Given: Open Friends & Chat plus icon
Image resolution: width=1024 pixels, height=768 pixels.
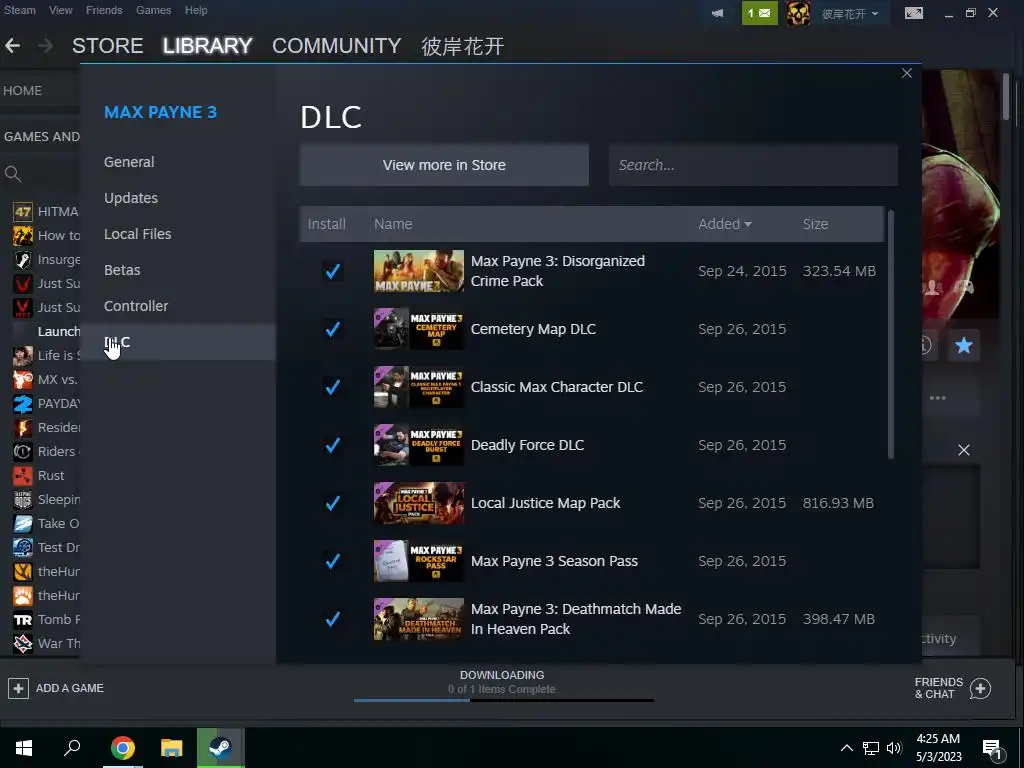Looking at the screenshot, I should [x=980, y=688].
